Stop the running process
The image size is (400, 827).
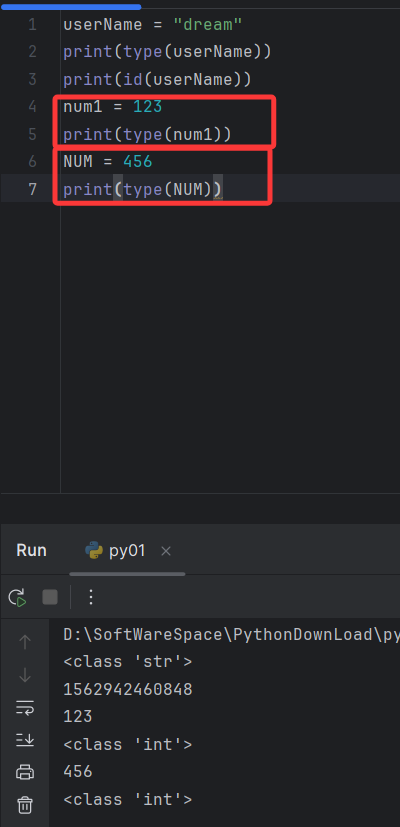pyautogui.click(x=50, y=597)
